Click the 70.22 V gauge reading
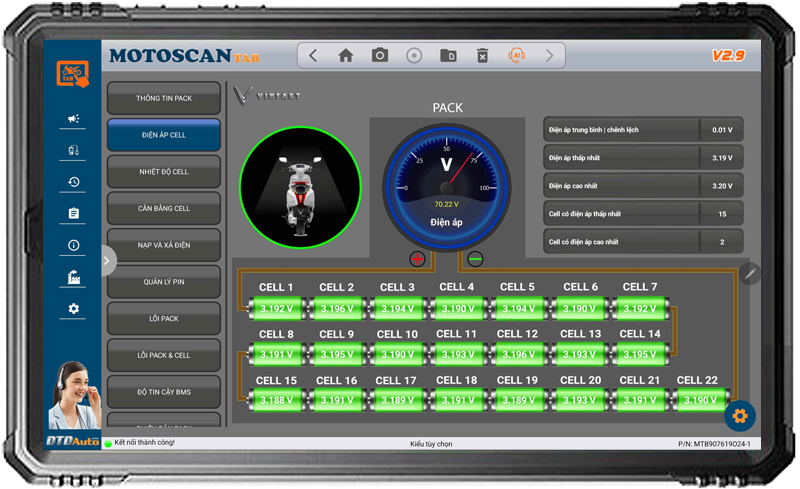Screen dimensions: 800x489 tap(446, 204)
